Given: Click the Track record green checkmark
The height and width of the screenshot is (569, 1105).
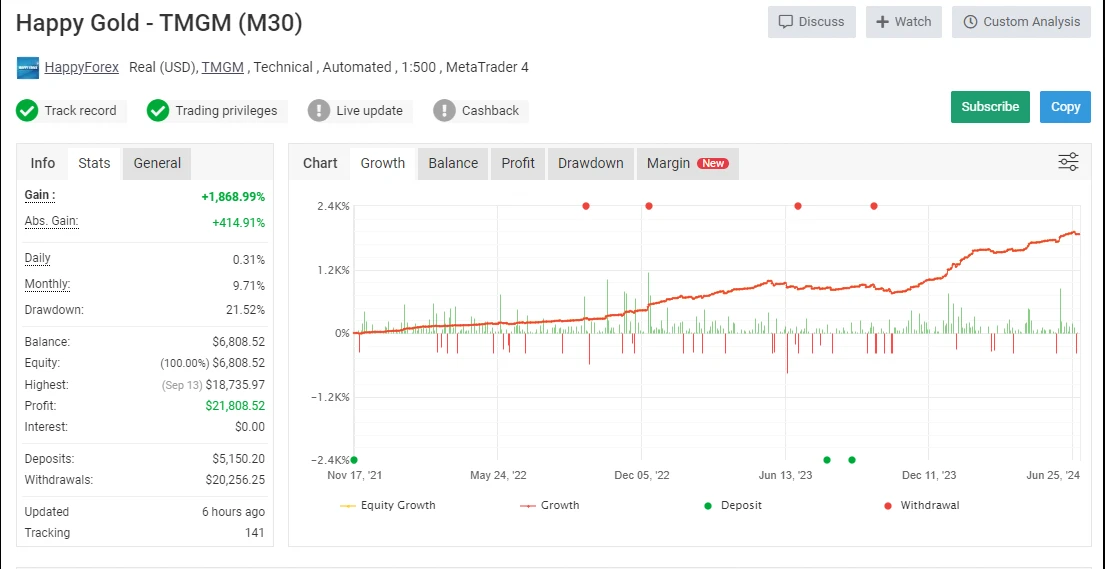Looking at the screenshot, I should [27, 111].
